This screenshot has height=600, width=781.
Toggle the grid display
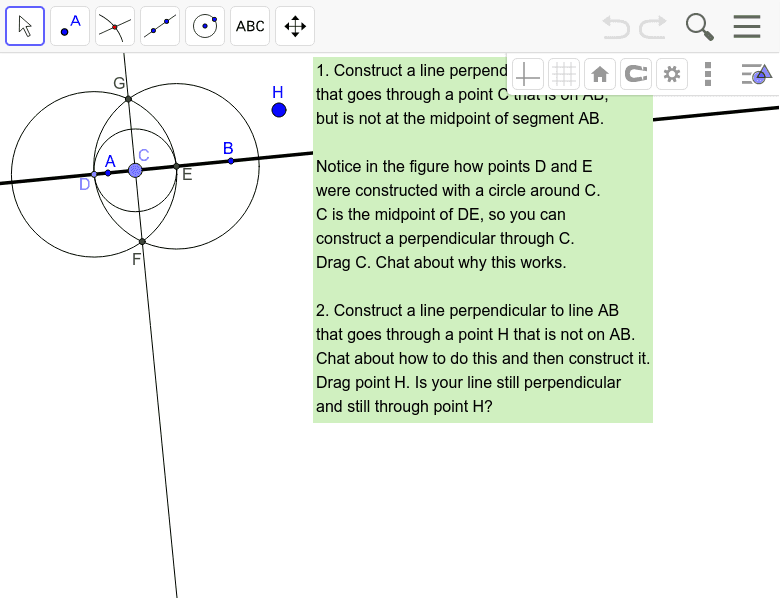[x=564, y=75]
